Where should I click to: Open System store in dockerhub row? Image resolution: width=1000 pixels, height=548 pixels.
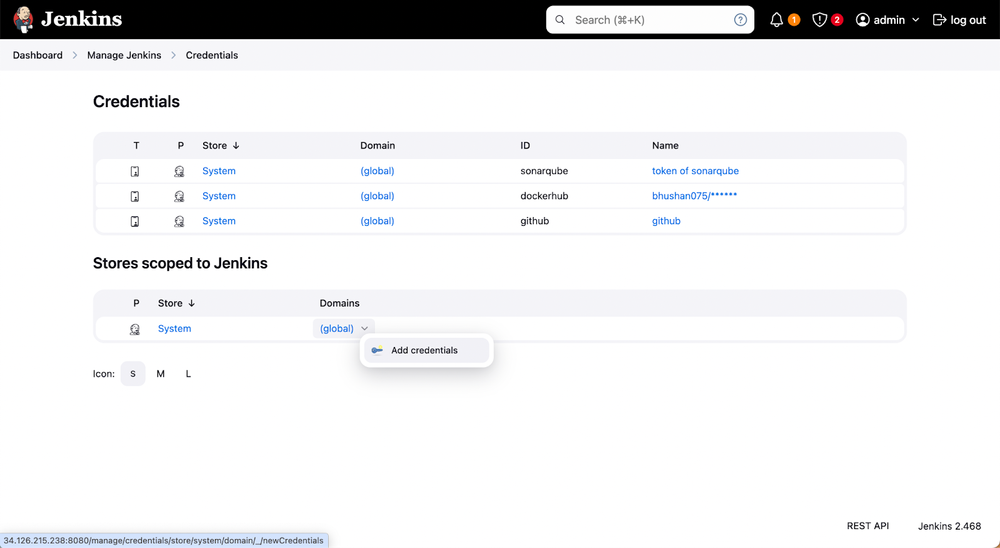[x=219, y=196]
